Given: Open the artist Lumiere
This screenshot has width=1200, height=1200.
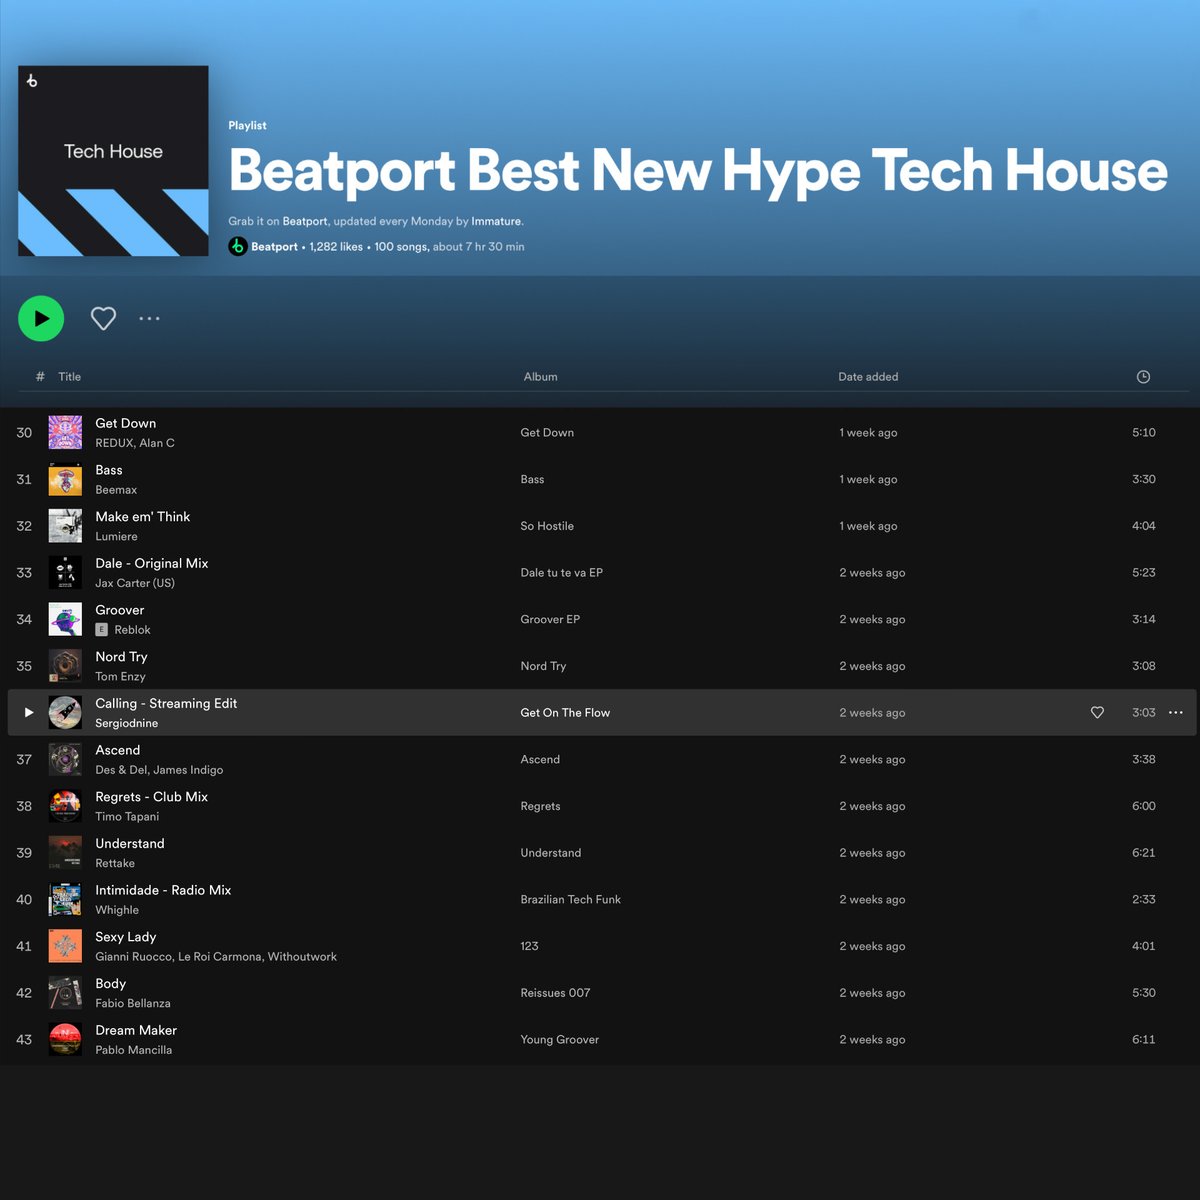Looking at the screenshot, I should 116,537.
